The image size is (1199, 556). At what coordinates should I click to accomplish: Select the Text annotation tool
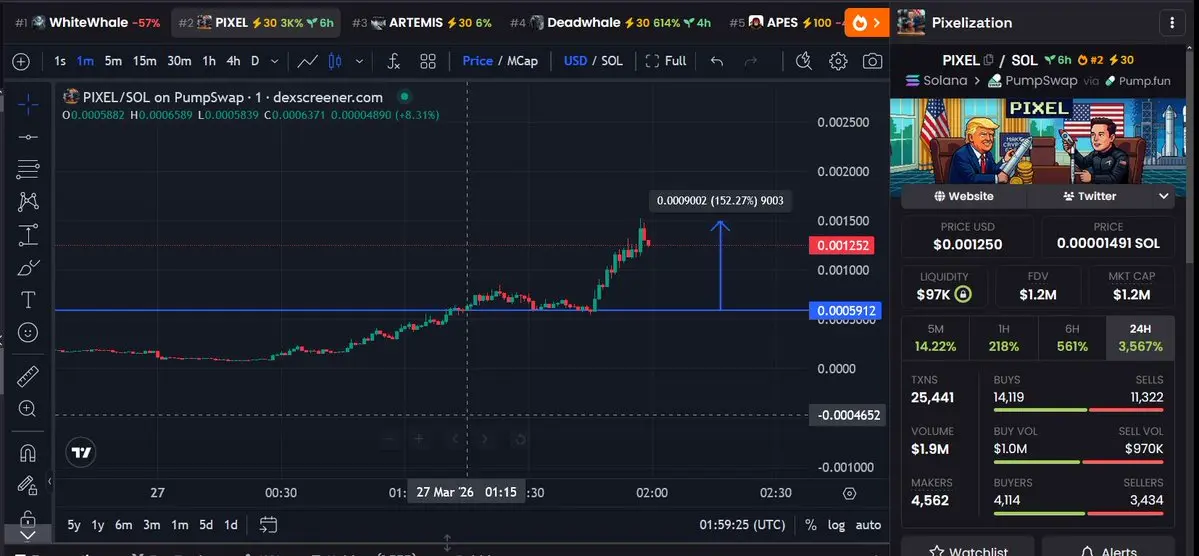(28, 301)
